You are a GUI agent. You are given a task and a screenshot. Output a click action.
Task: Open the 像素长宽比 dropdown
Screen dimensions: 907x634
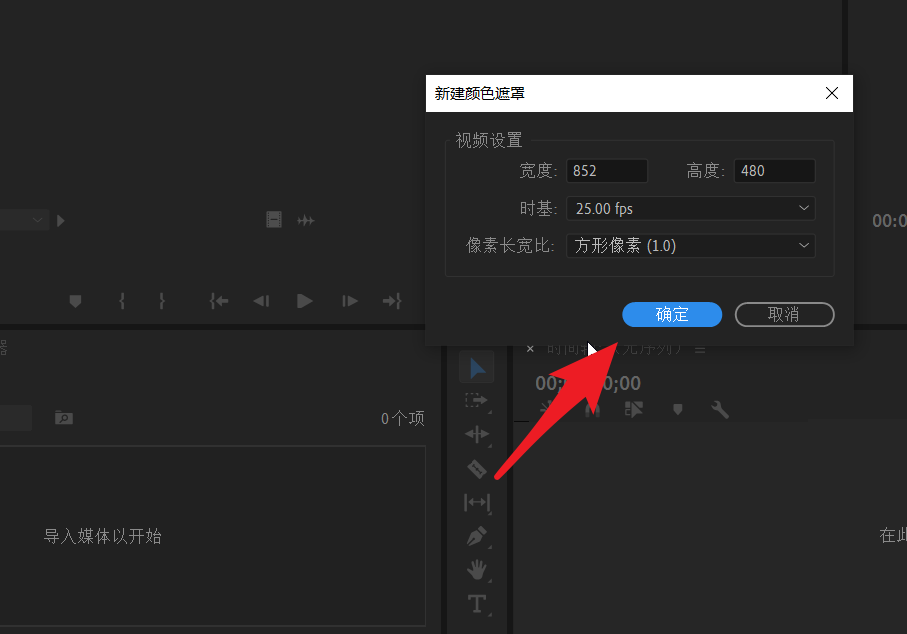point(690,245)
